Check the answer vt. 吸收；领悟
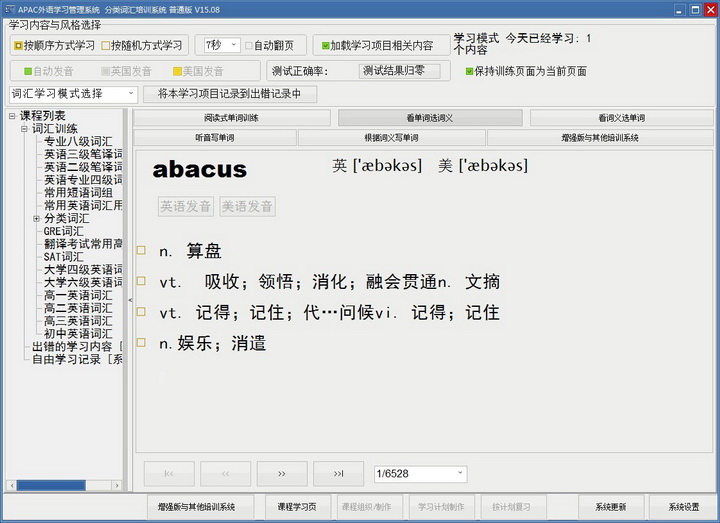Viewport: 720px width, 523px height. (141, 281)
